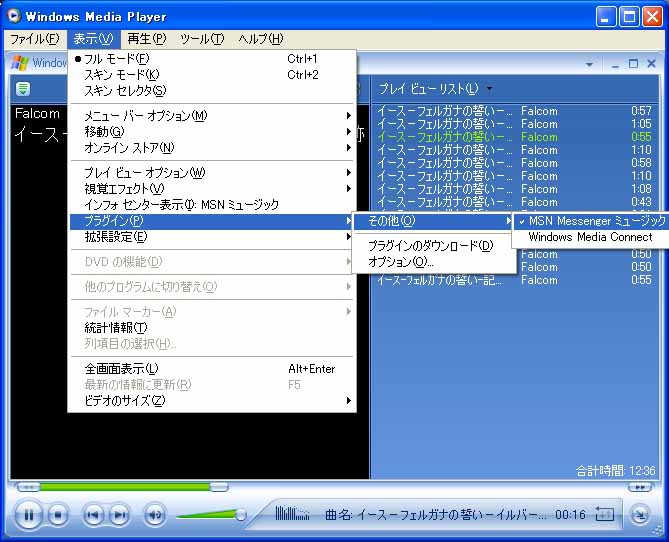Open オプション(O)... in plugin submenu
This screenshot has height=542, width=669.
click(x=433, y=262)
